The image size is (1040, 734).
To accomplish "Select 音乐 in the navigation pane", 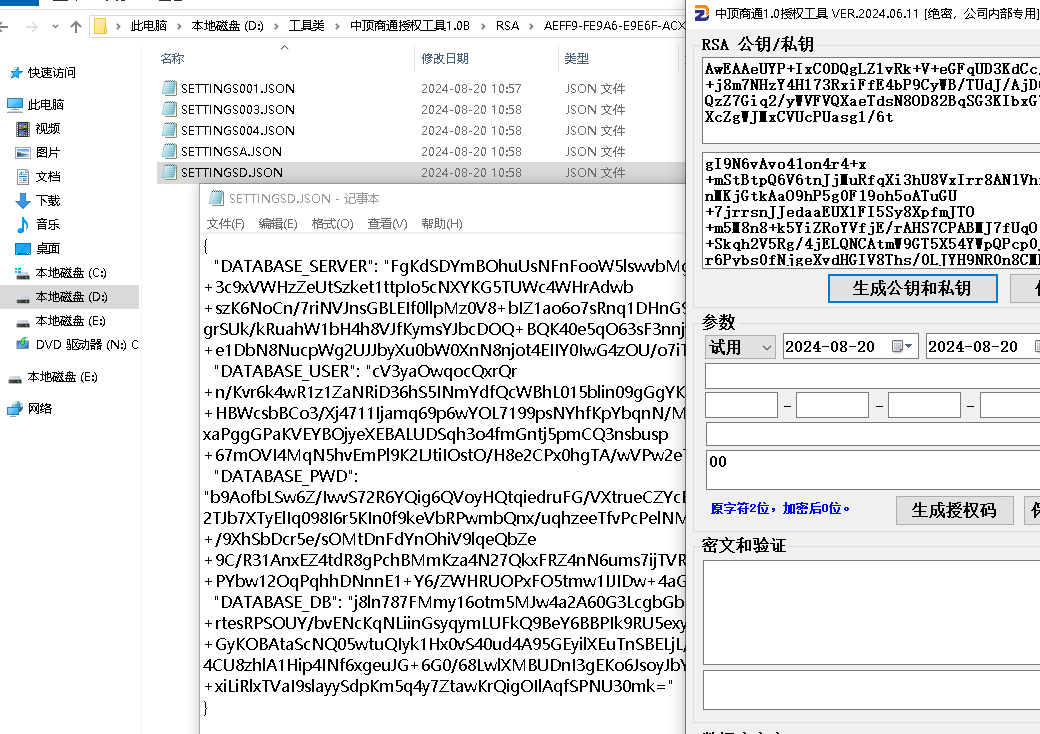I will click(x=48, y=224).
